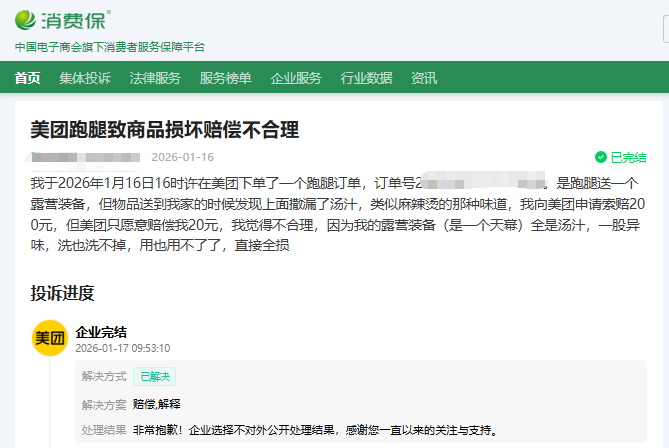Click the green 已完结 checkmark icon

601,157
